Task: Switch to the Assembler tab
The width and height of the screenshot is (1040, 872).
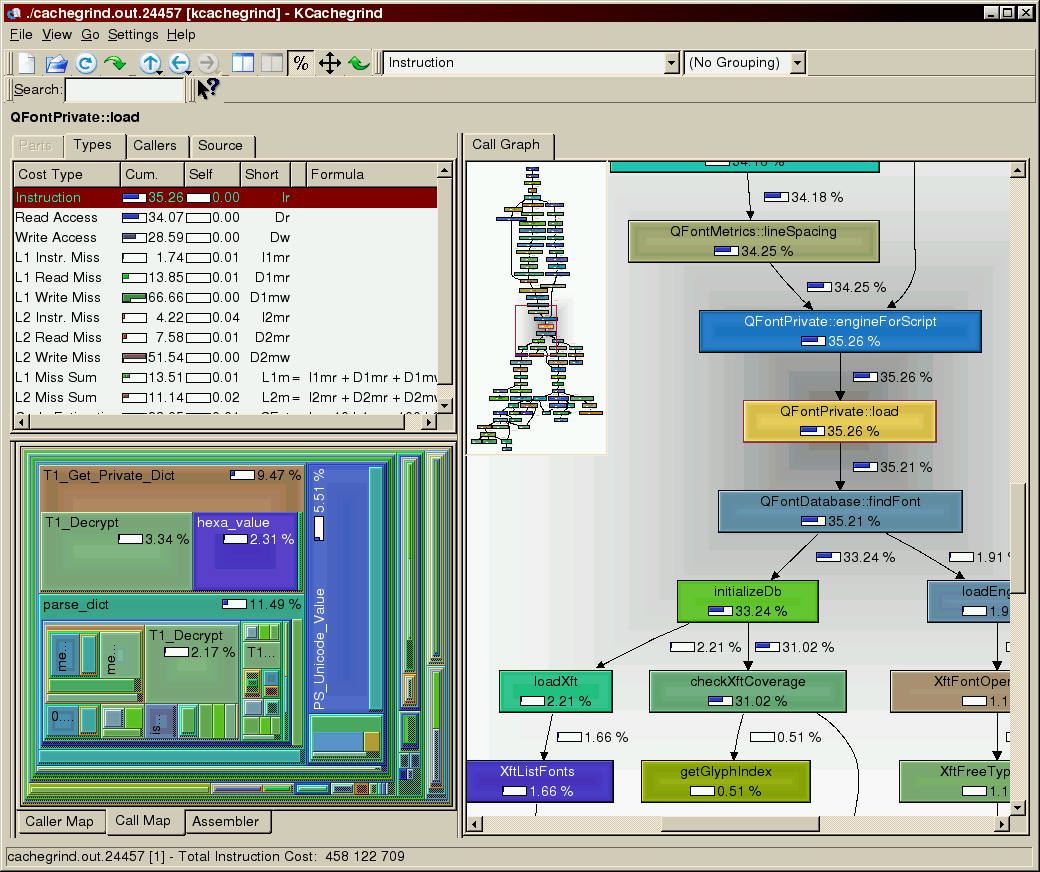Action: 226,822
